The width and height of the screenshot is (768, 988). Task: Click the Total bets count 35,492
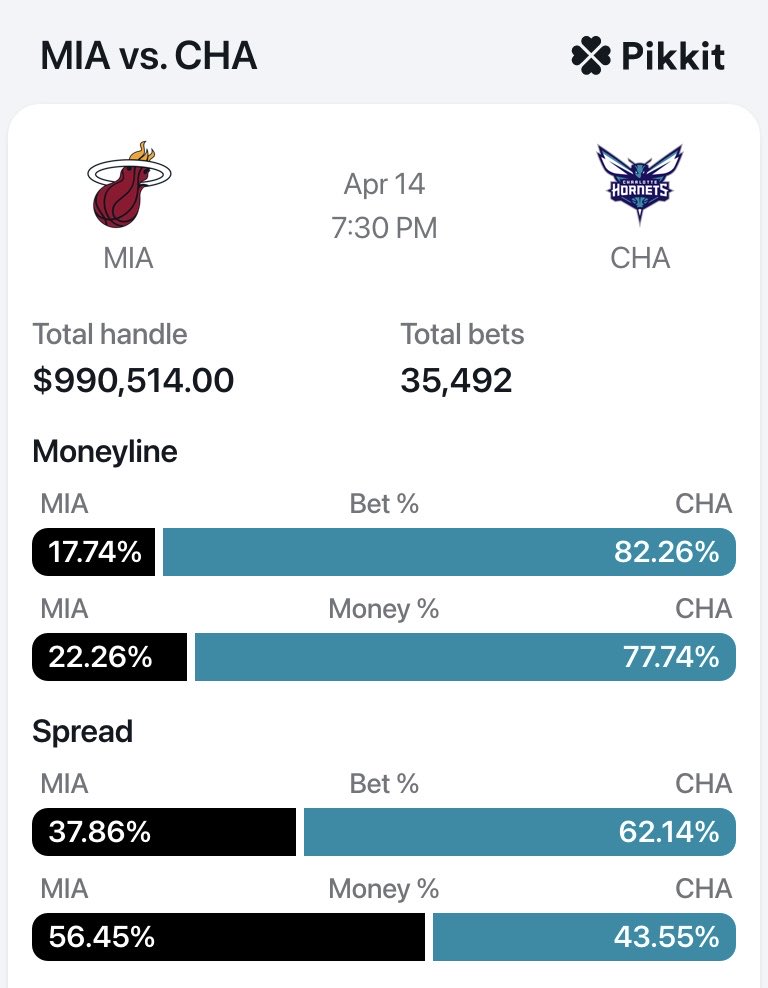(x=456, y=380)
